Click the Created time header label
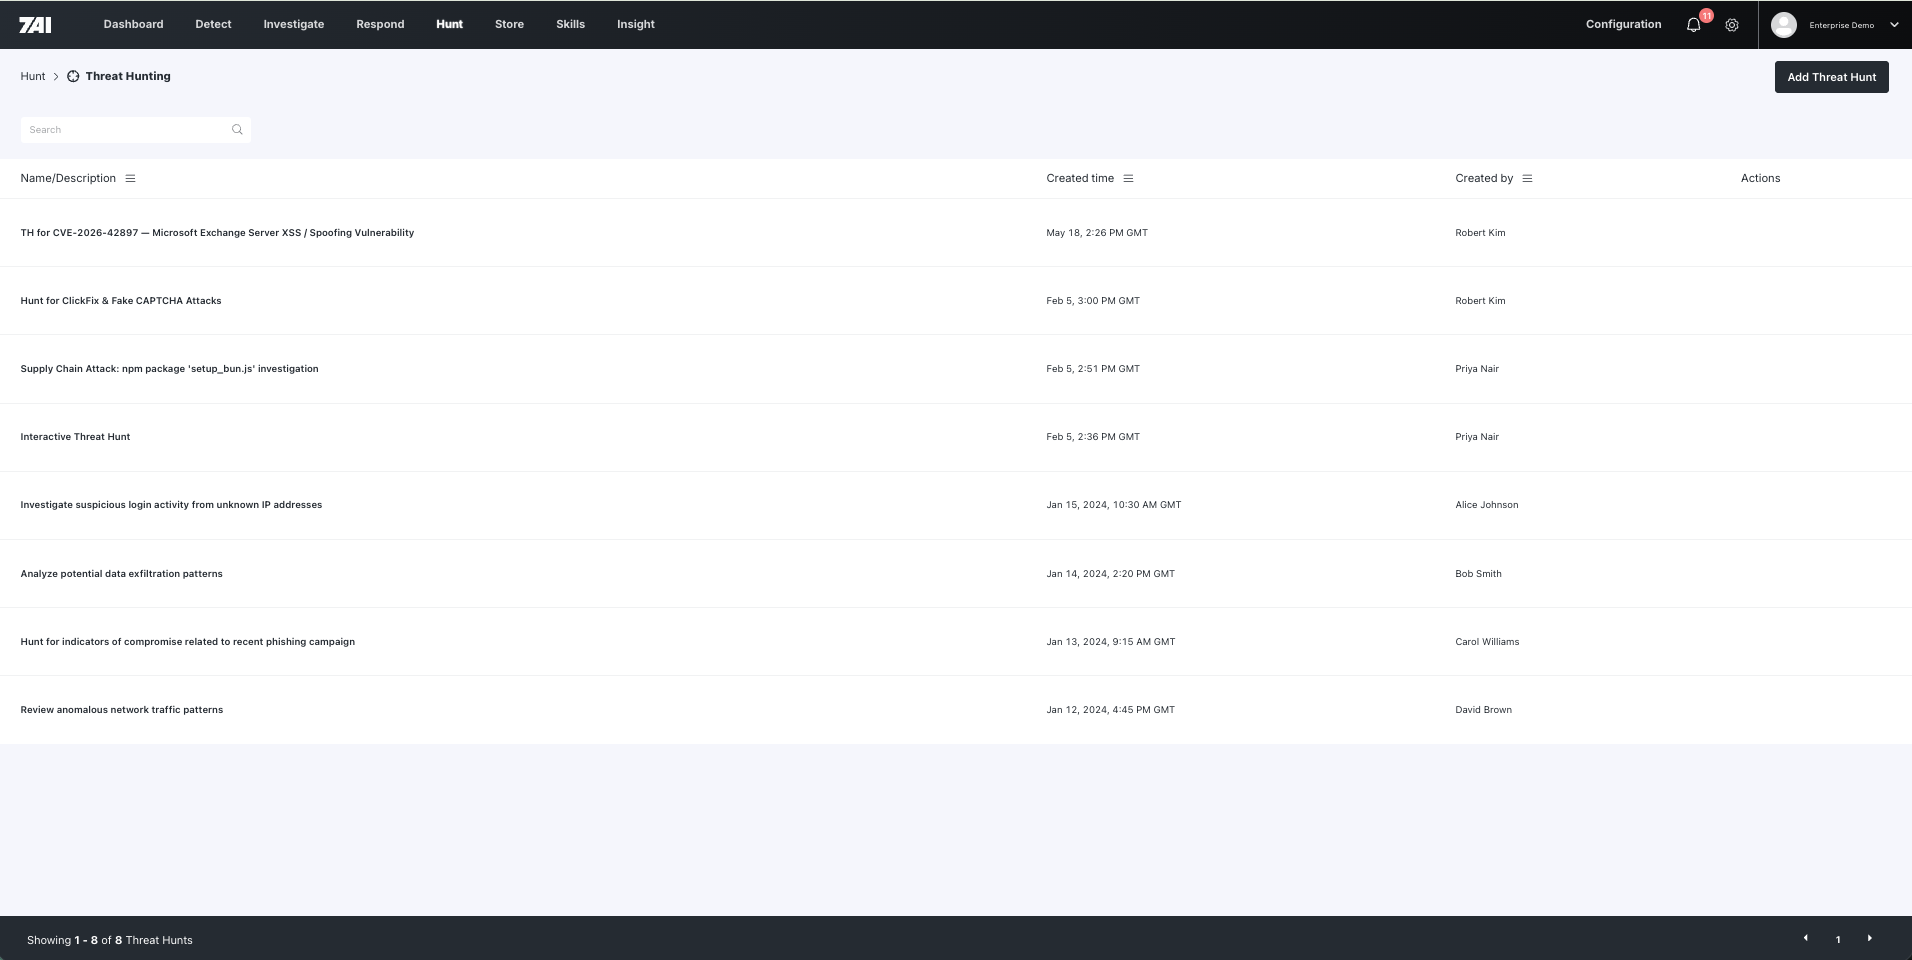The image size is (1912, 960). (x=1080, y=178)
